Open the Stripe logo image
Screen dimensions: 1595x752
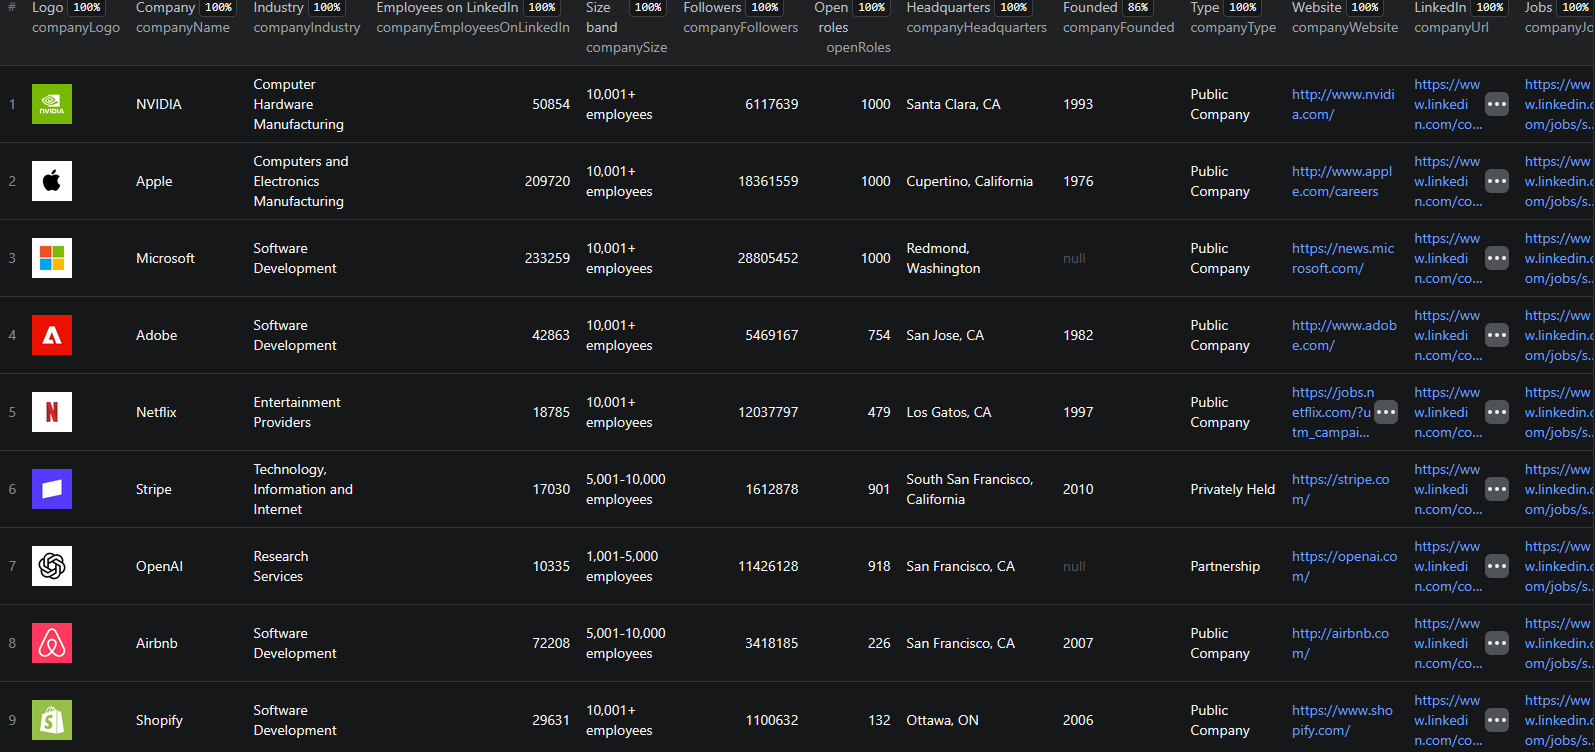(52, 489)
